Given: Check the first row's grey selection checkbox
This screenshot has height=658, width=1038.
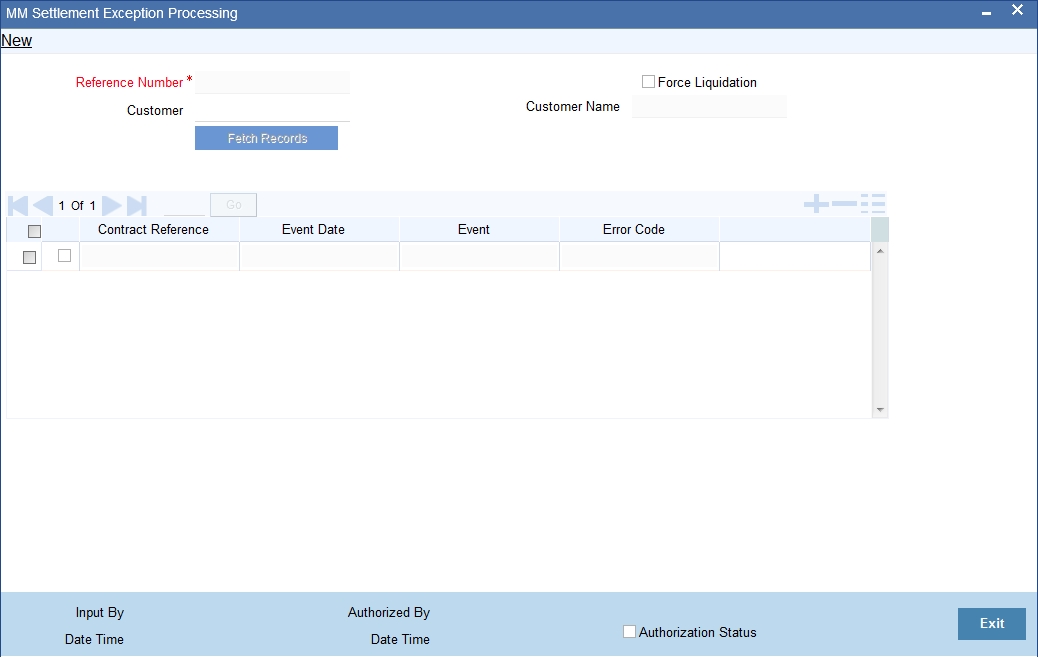Looking at the screenshot, I should [29, 257].
